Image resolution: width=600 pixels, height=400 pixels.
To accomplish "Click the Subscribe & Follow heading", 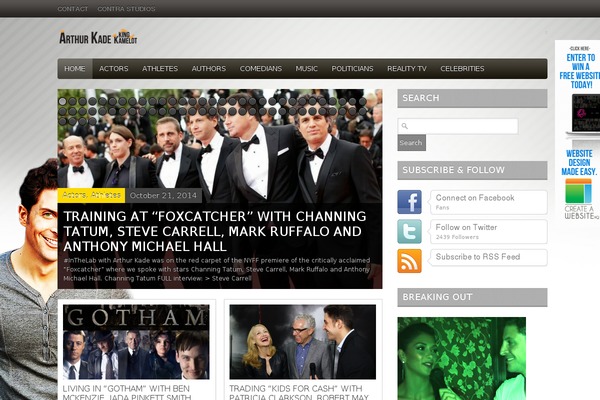I will click(x=472, y=170).
